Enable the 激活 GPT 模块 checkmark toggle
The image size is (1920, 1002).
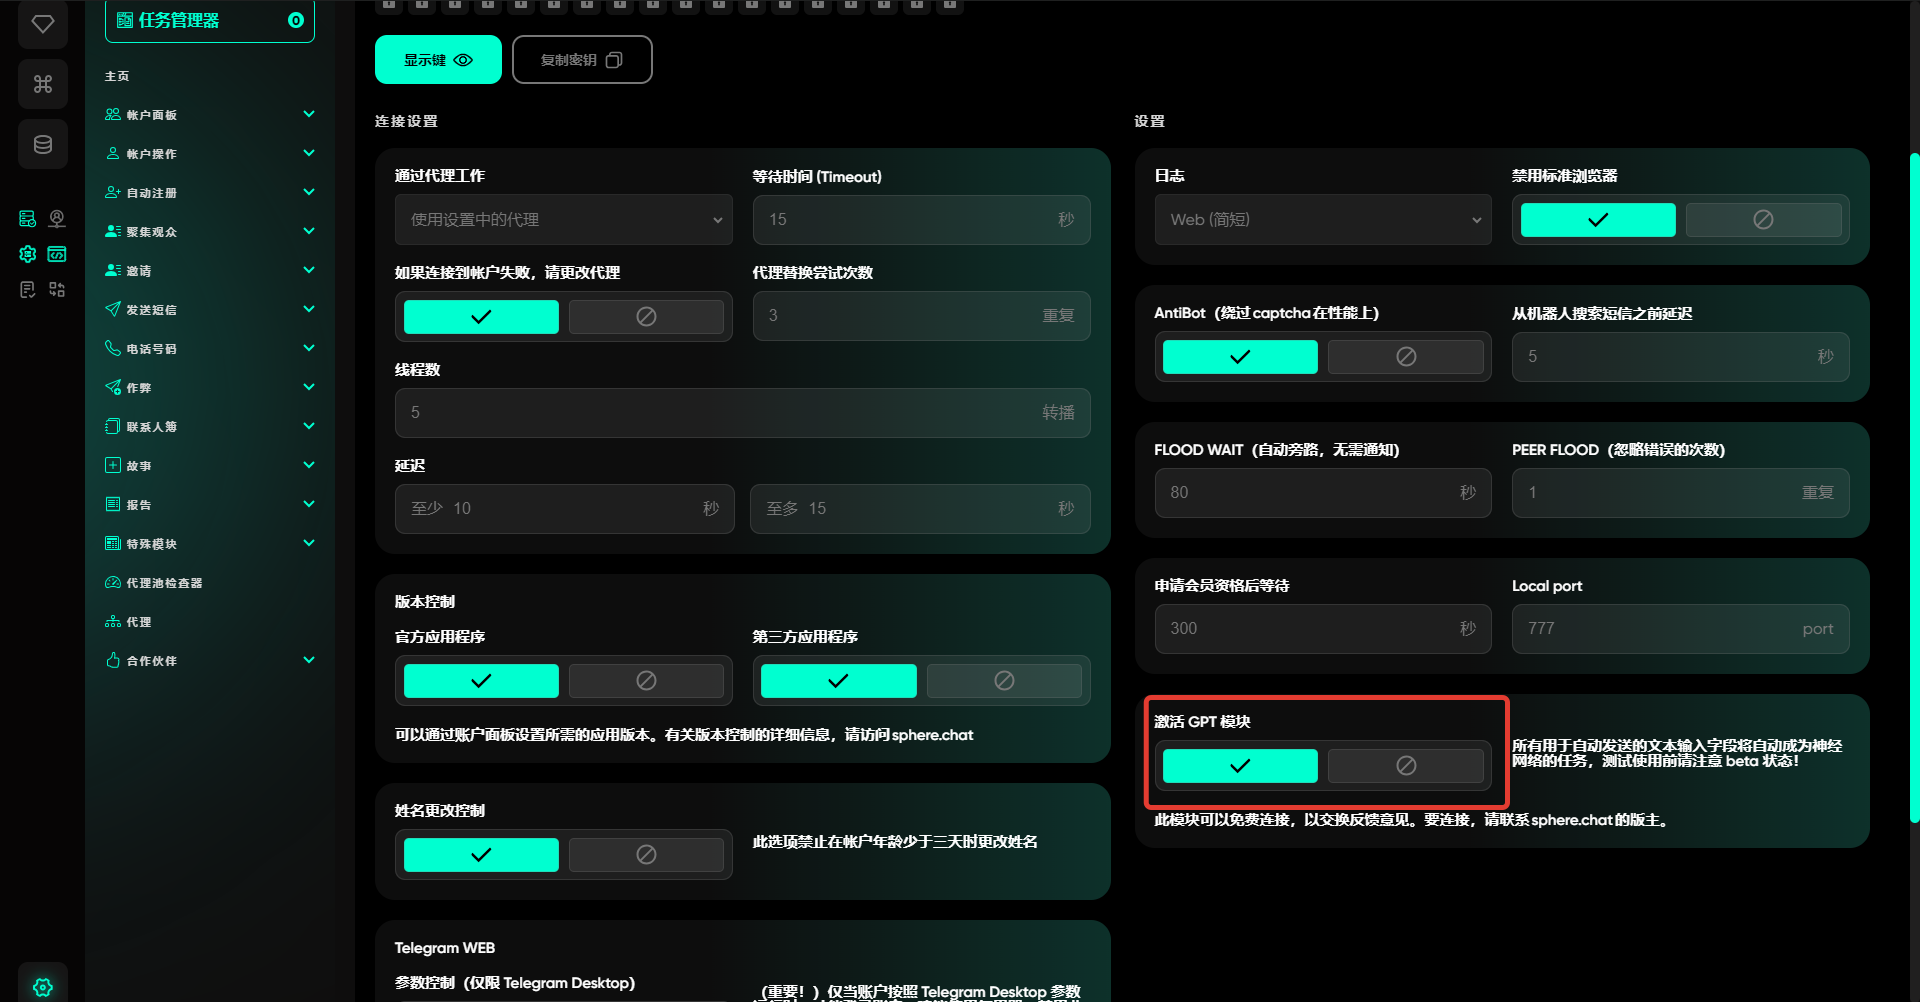(1240, 766)
